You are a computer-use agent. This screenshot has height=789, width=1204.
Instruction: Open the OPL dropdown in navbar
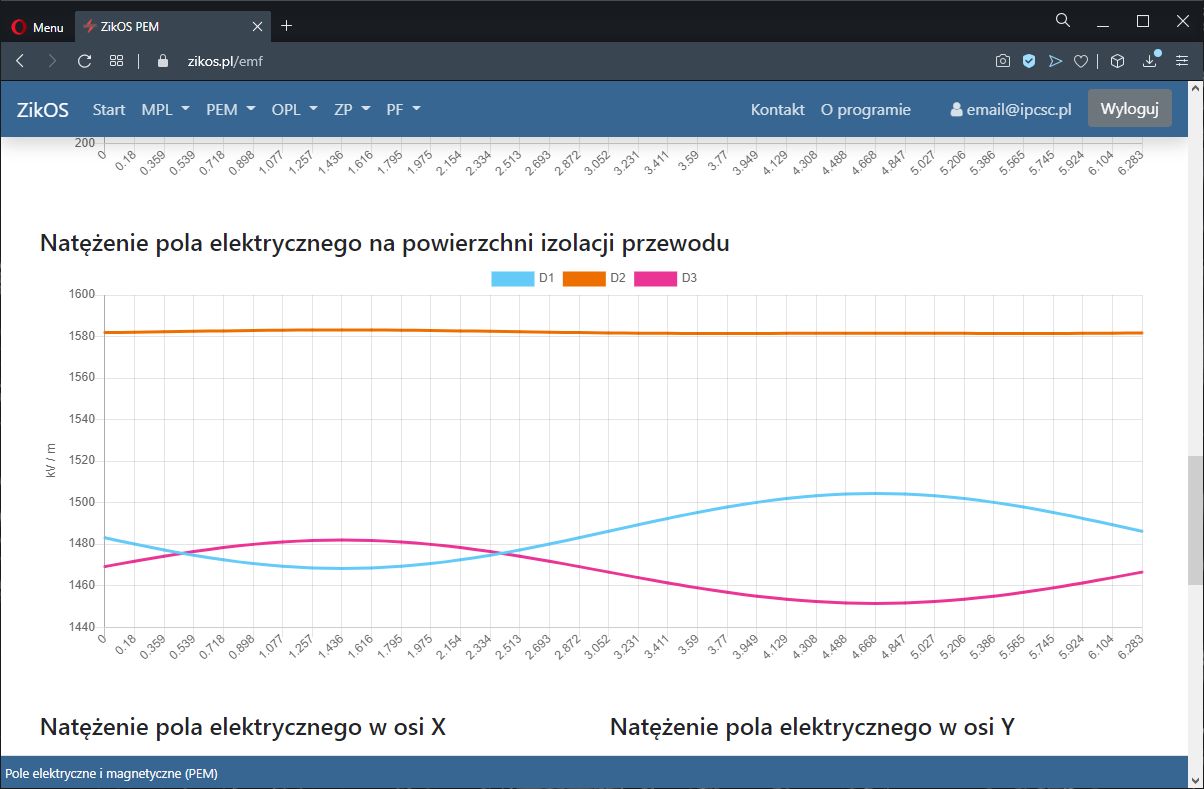pos(294,110)
